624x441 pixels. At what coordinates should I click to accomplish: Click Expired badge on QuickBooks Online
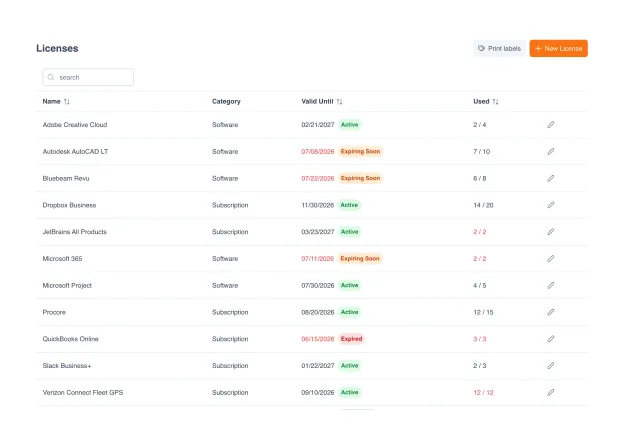(x=351, y=339)
